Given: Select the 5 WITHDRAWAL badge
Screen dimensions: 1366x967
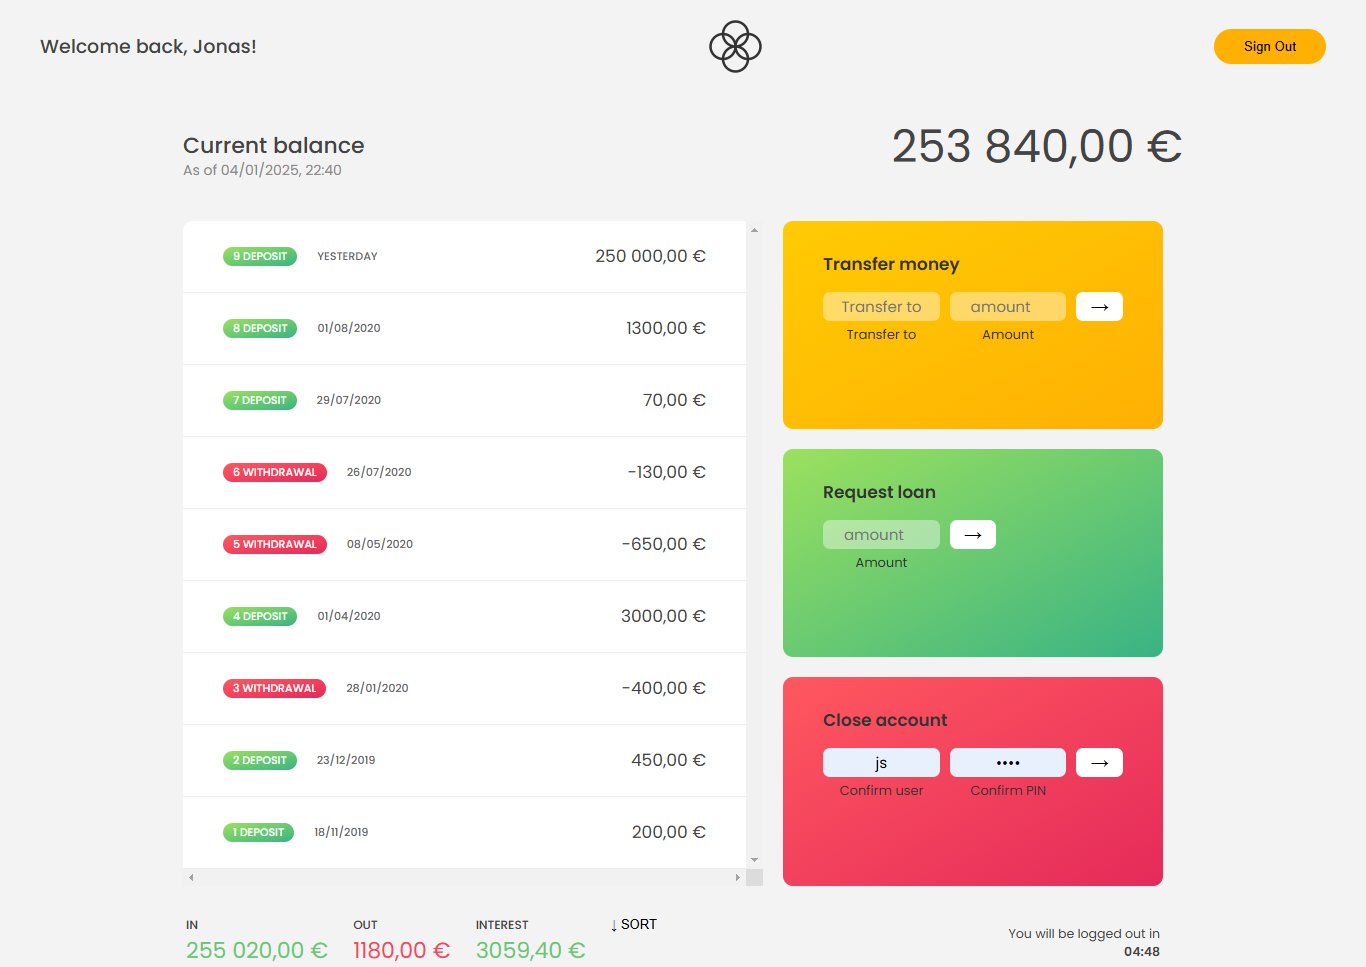Looking at the screenshot, I should 275,544.
